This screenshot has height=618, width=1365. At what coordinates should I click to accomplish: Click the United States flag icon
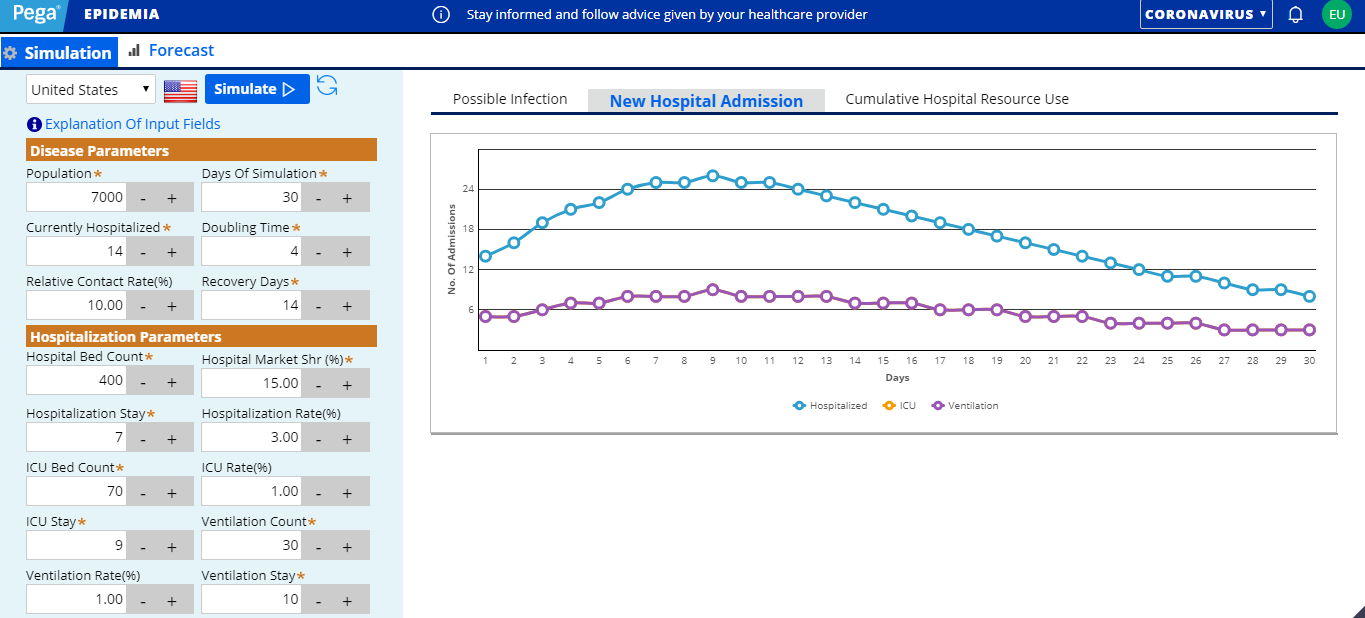[180, 90]
